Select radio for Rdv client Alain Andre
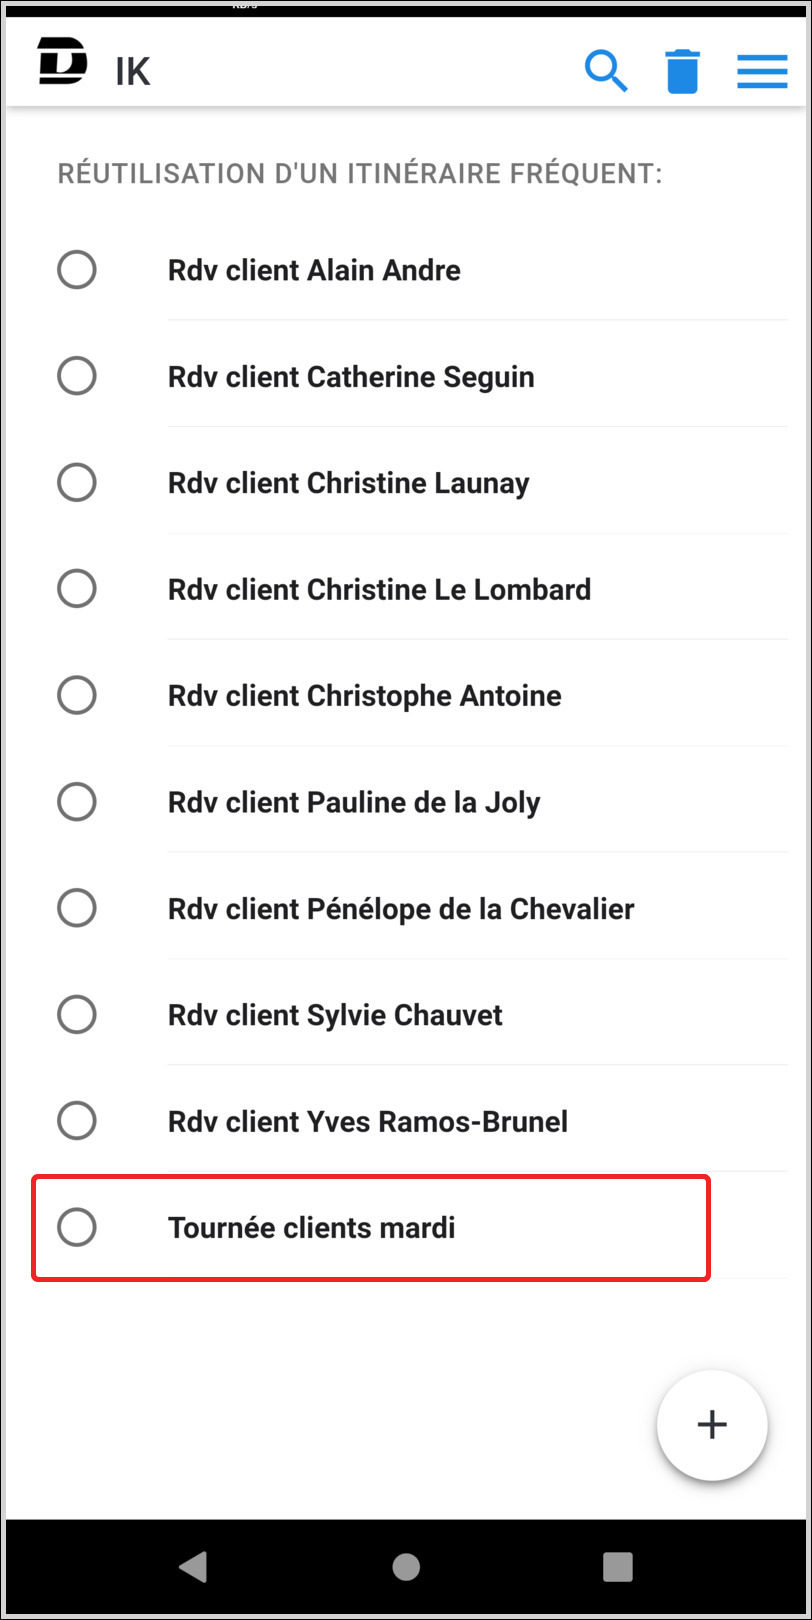The height and width of the screenshot is (1620, 812). (77, 270)
